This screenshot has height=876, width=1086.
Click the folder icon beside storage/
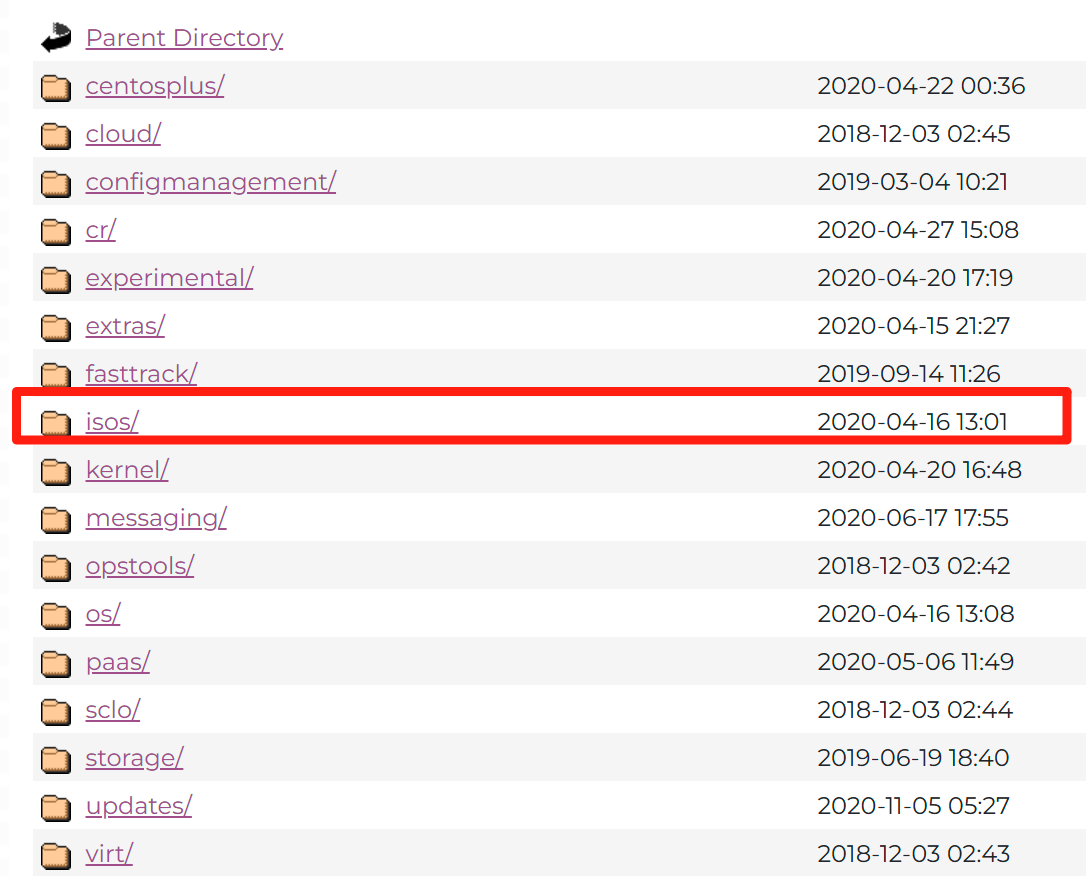[x=56, y=760]
